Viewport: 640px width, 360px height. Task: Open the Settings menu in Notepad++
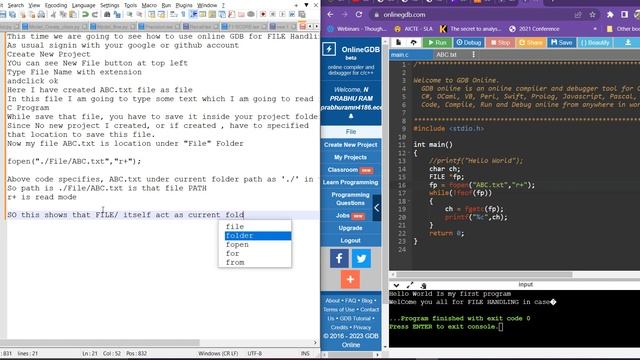(110, 5)
